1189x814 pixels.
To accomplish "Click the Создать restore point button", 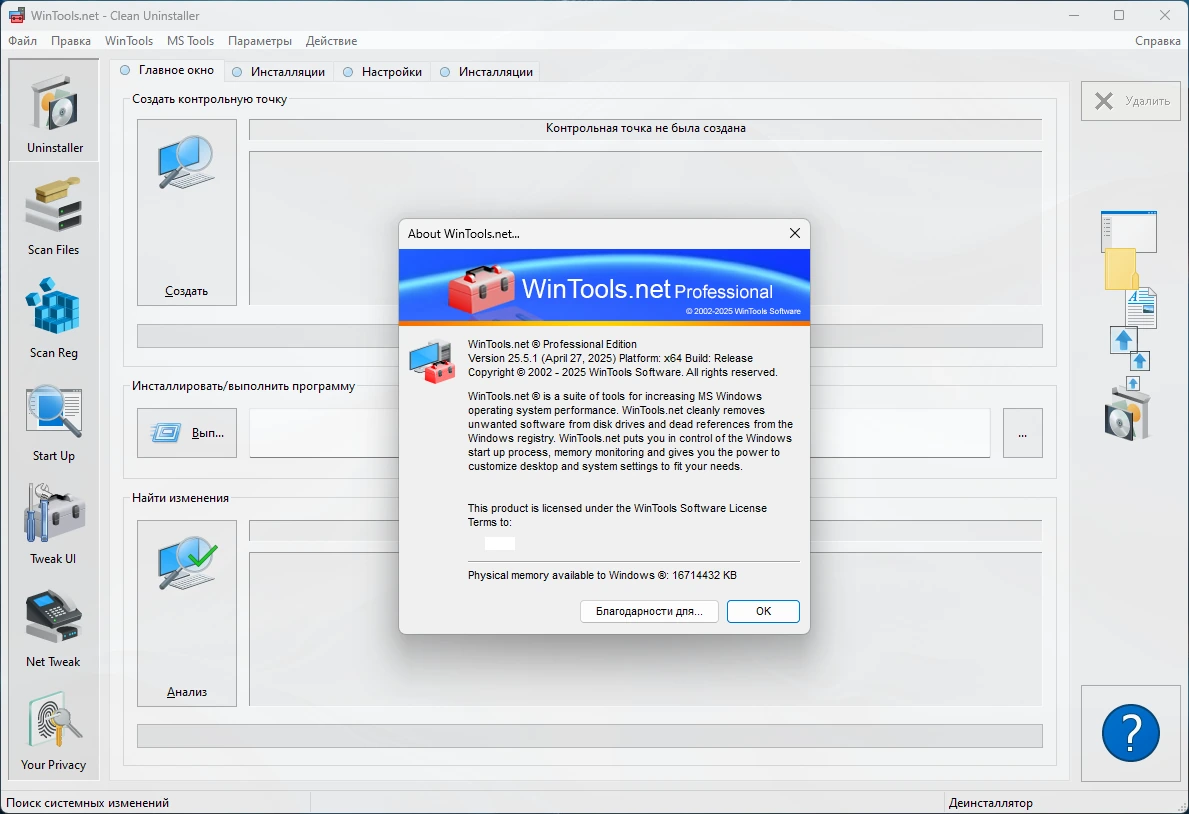I will (187, 212).
